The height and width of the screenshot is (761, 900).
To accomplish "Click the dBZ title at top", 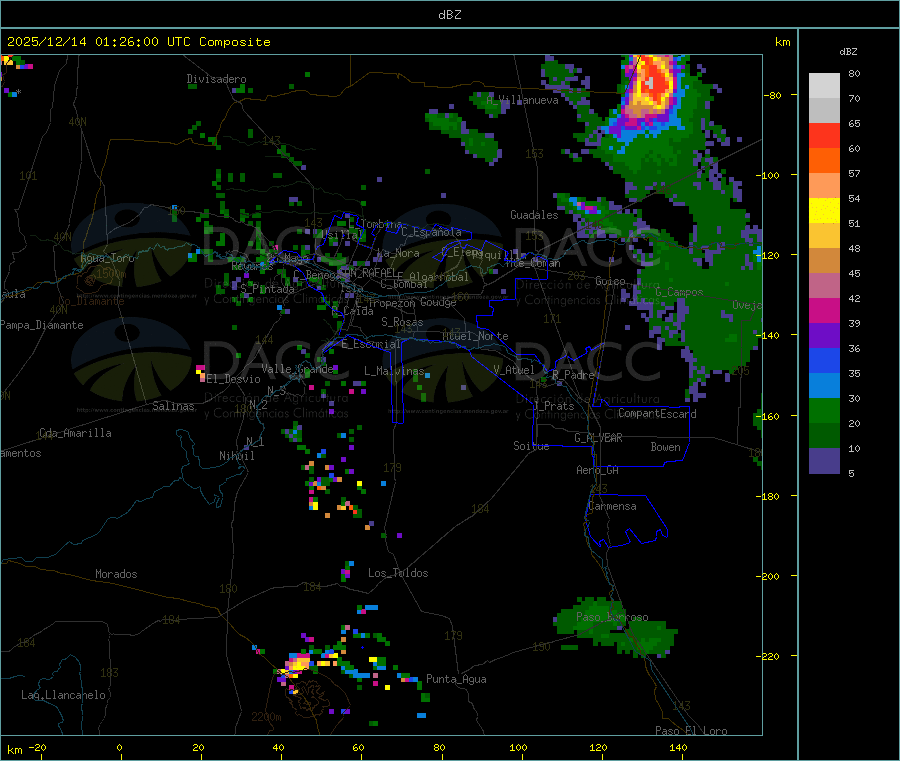I will (x=449, y=15).
